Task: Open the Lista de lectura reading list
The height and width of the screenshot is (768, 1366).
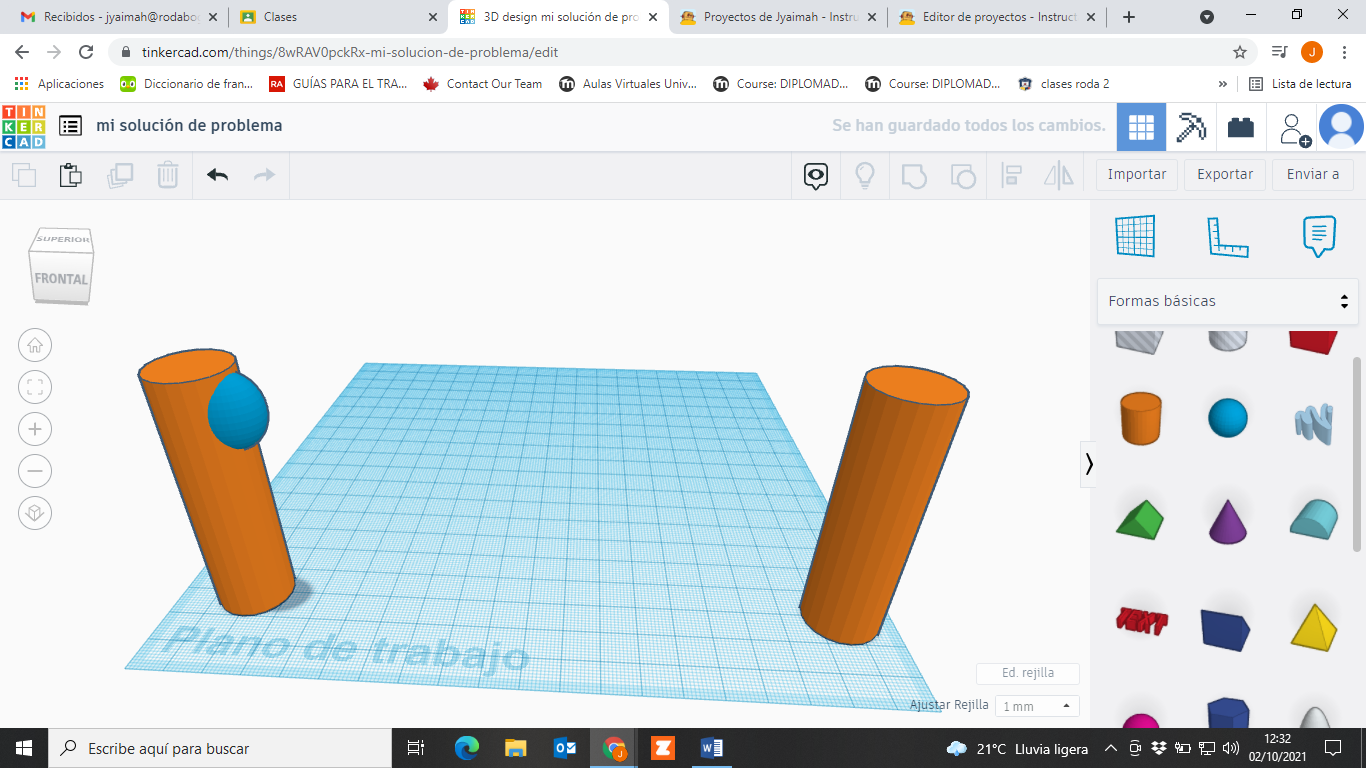Action: pos(1301,84)
